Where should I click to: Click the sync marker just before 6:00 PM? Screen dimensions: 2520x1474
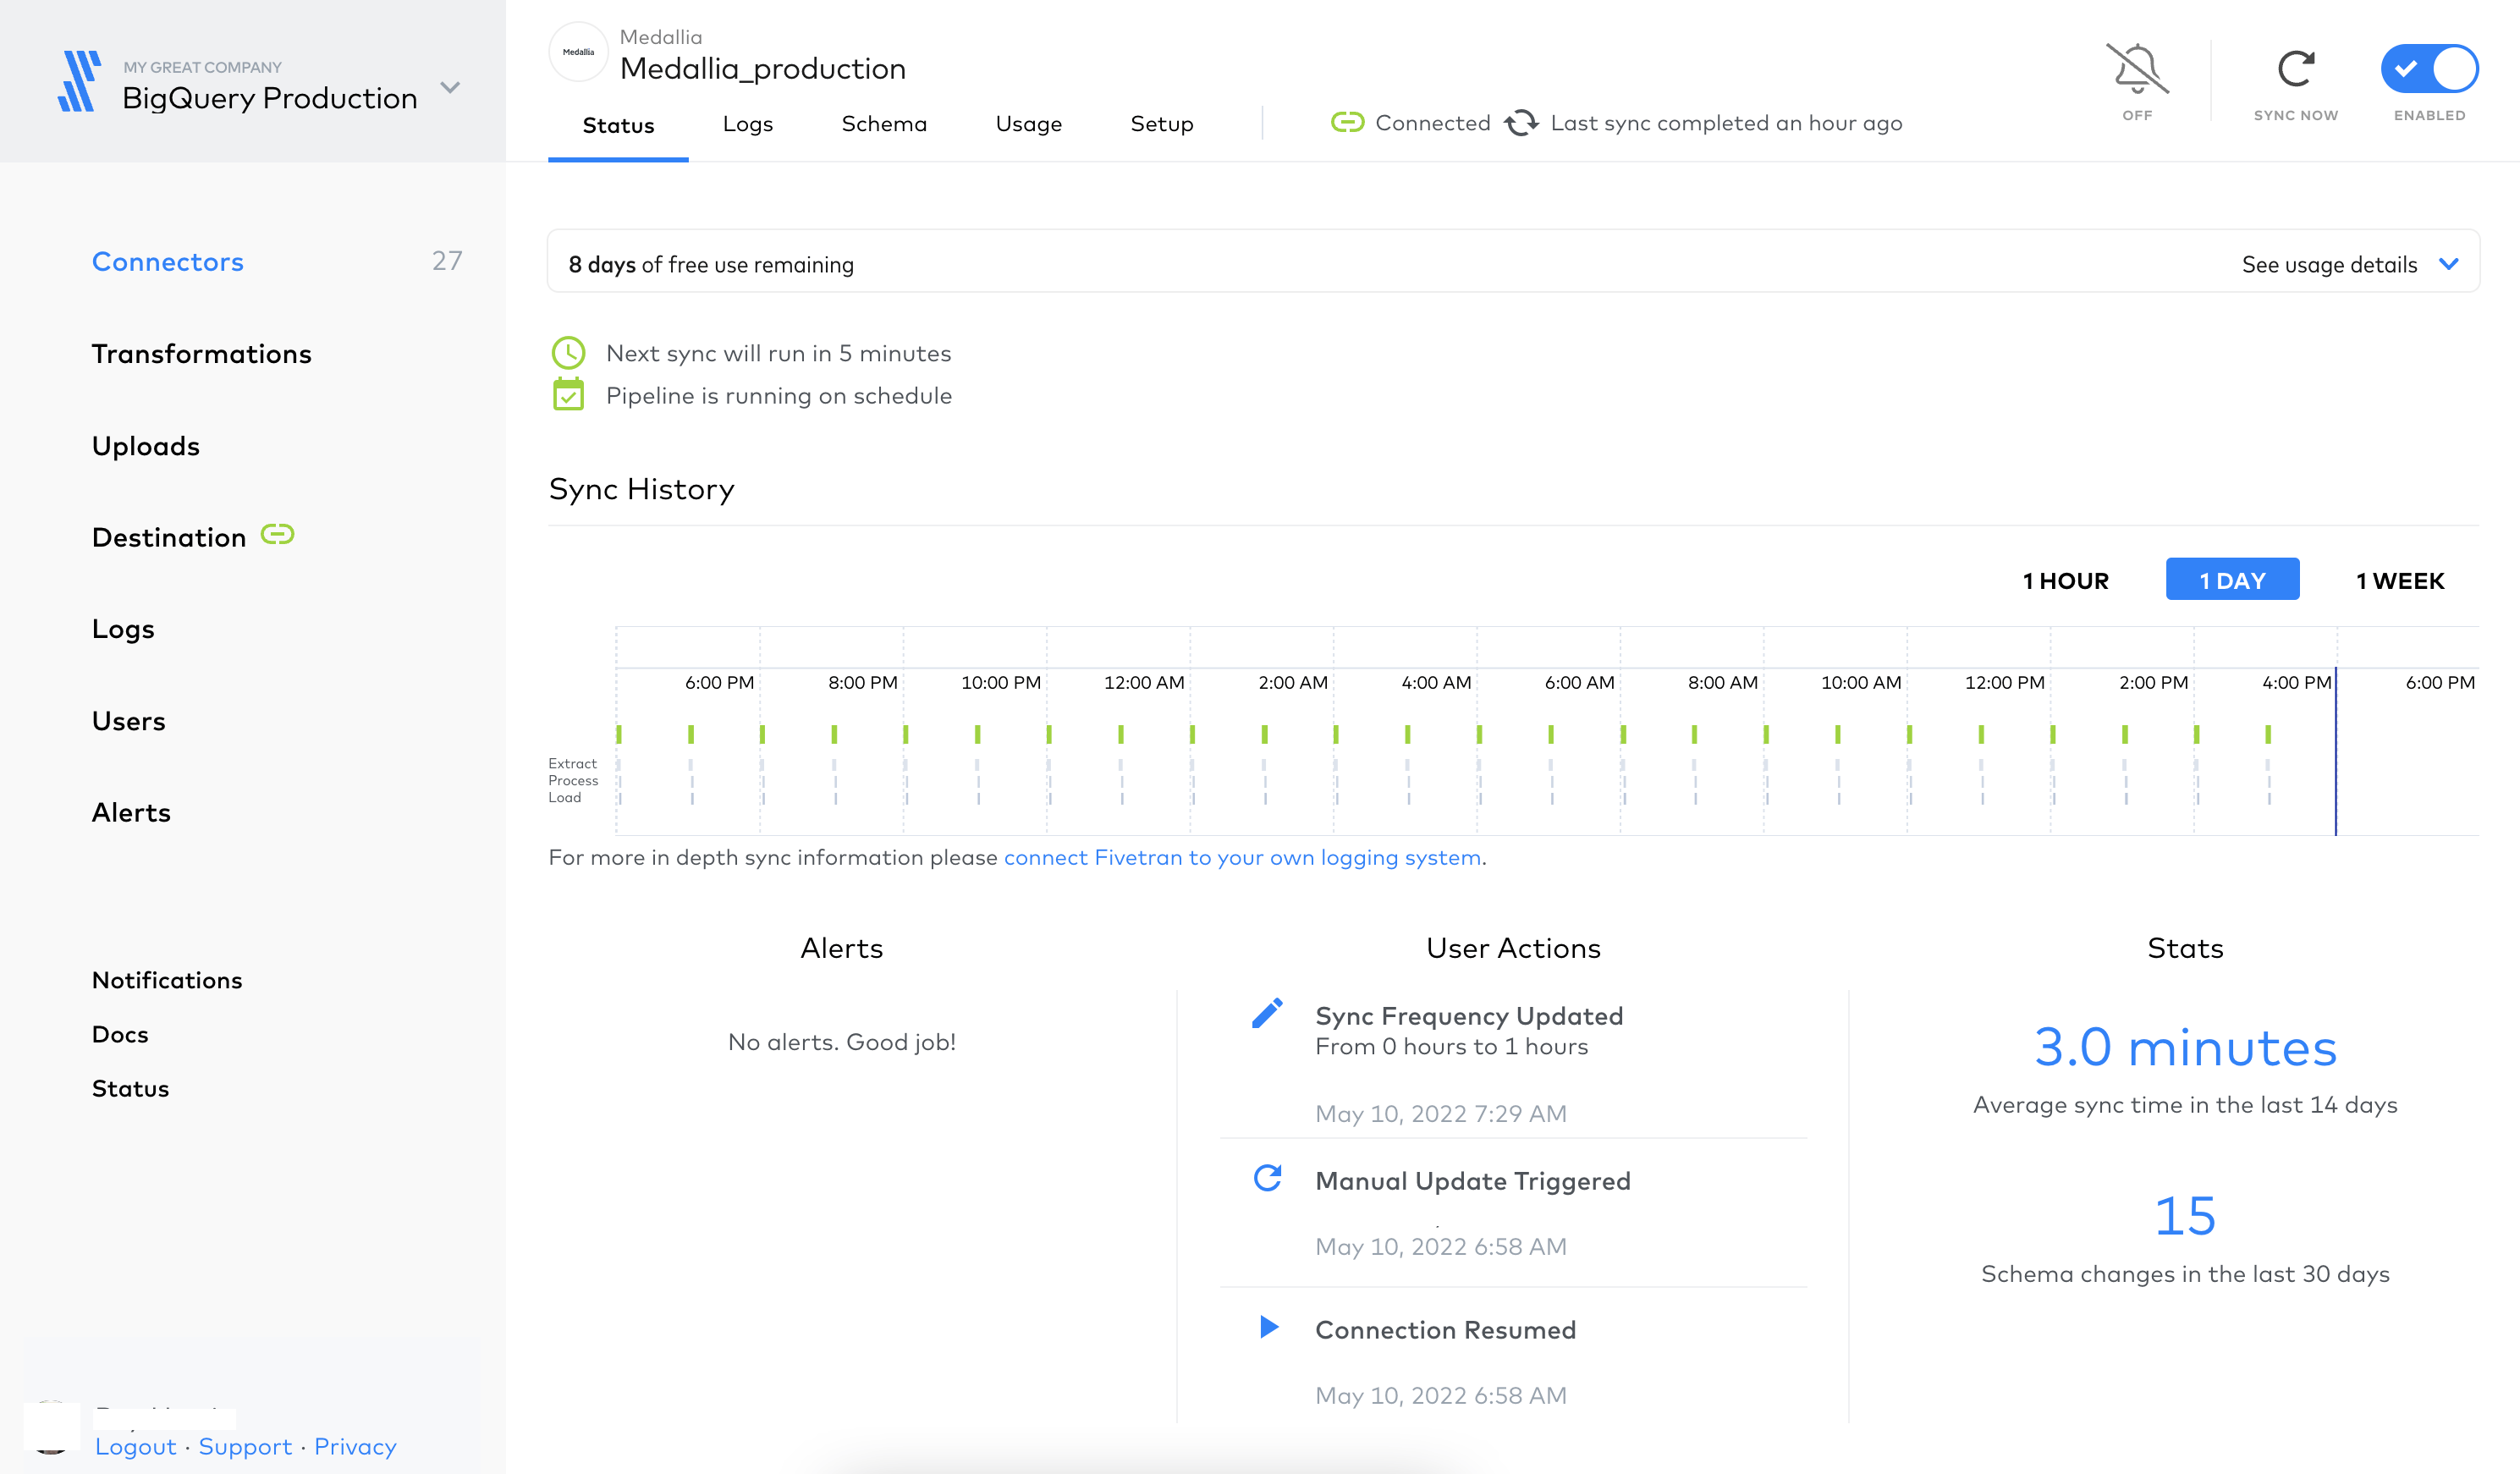[691, 735]
